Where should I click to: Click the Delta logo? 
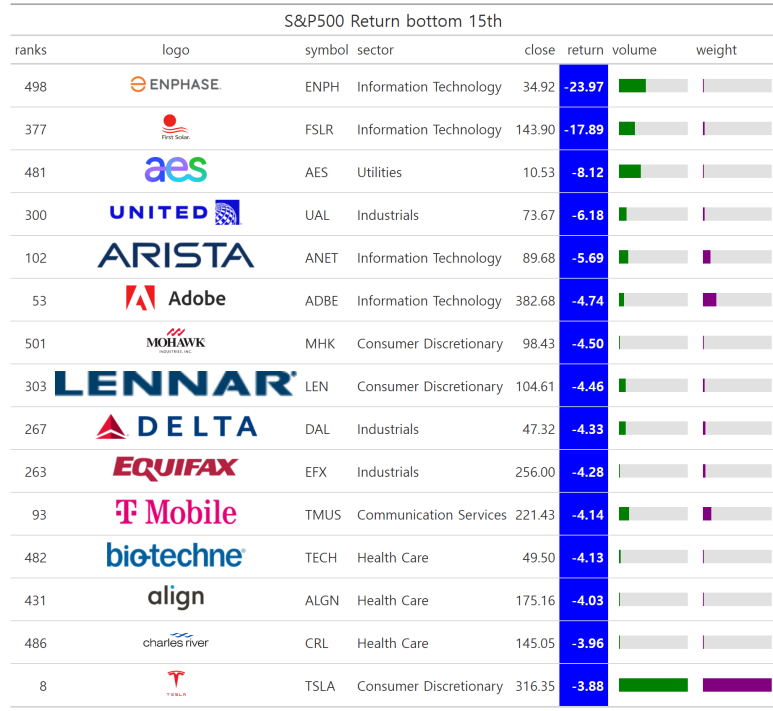tap(176, 427)
